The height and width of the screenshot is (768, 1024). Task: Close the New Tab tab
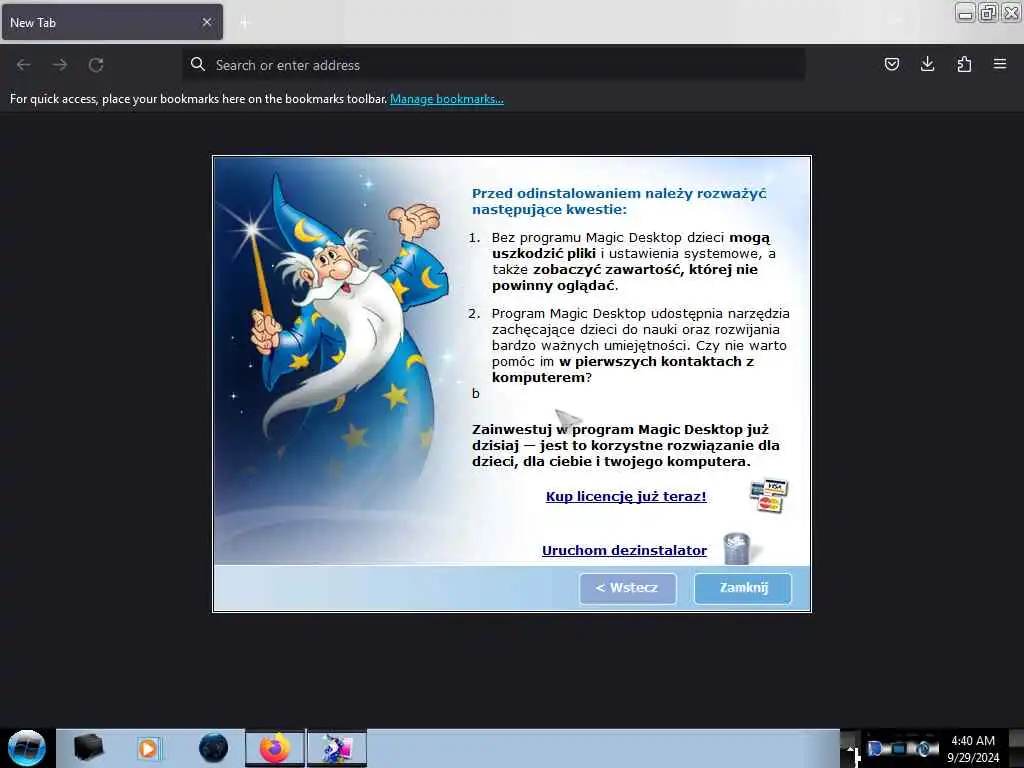[206, 22]
